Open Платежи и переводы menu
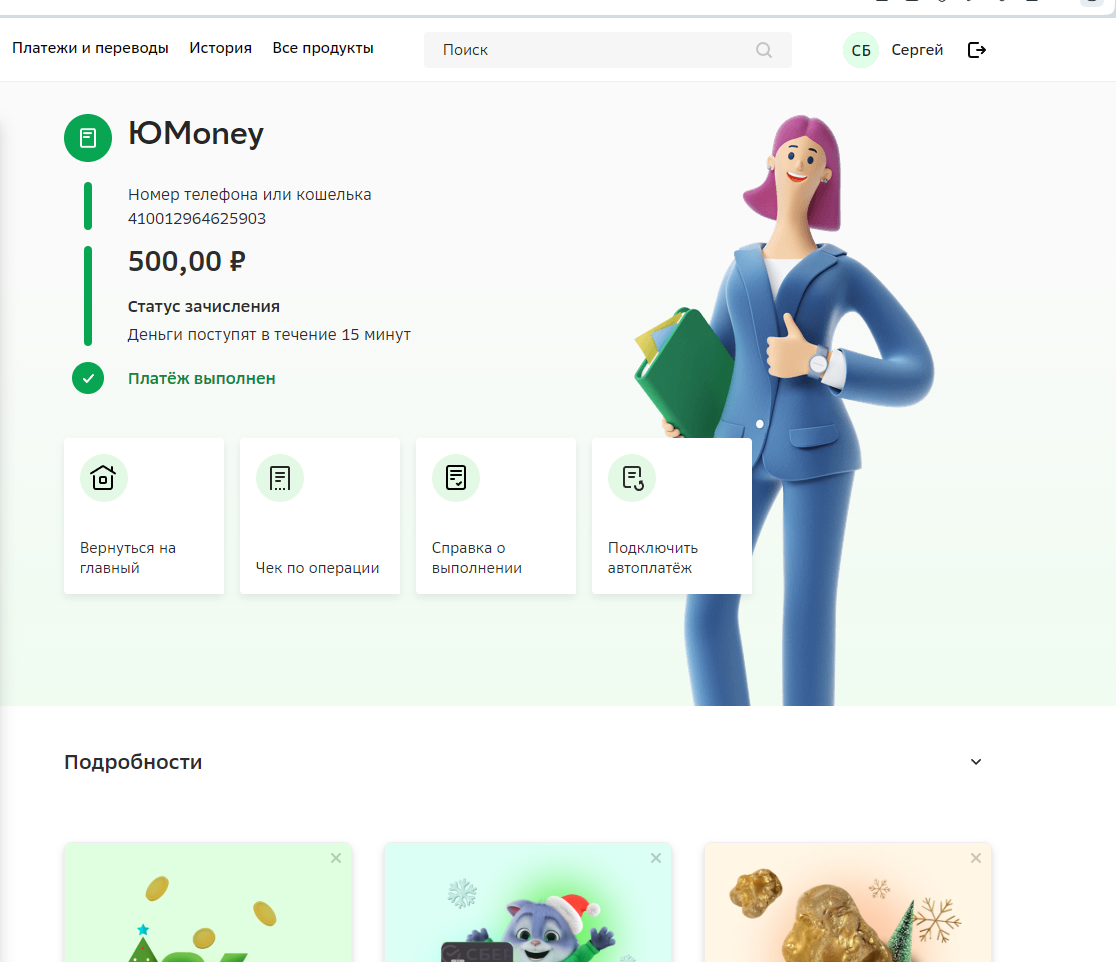Viewport: 1116px width, 962px height. (90, 48)
